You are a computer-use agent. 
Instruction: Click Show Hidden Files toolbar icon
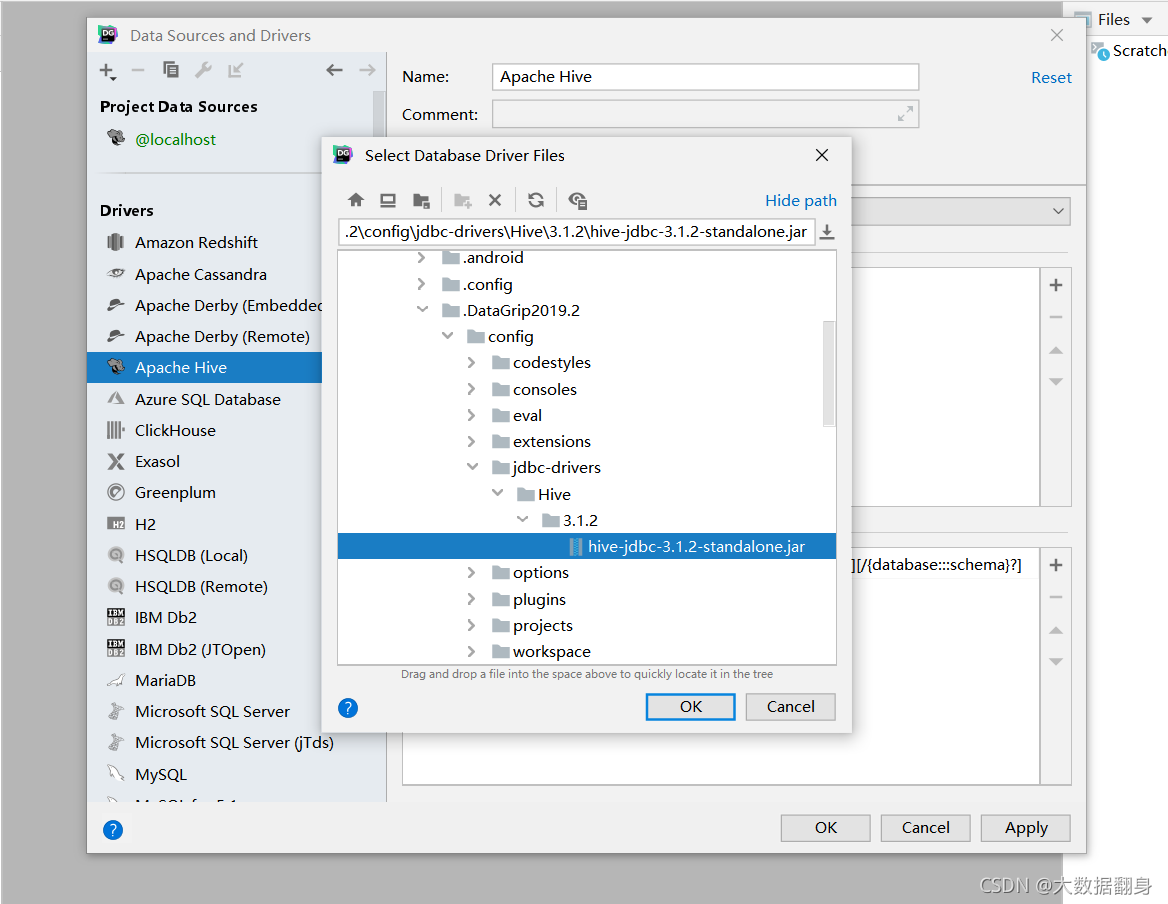(577, 200)
